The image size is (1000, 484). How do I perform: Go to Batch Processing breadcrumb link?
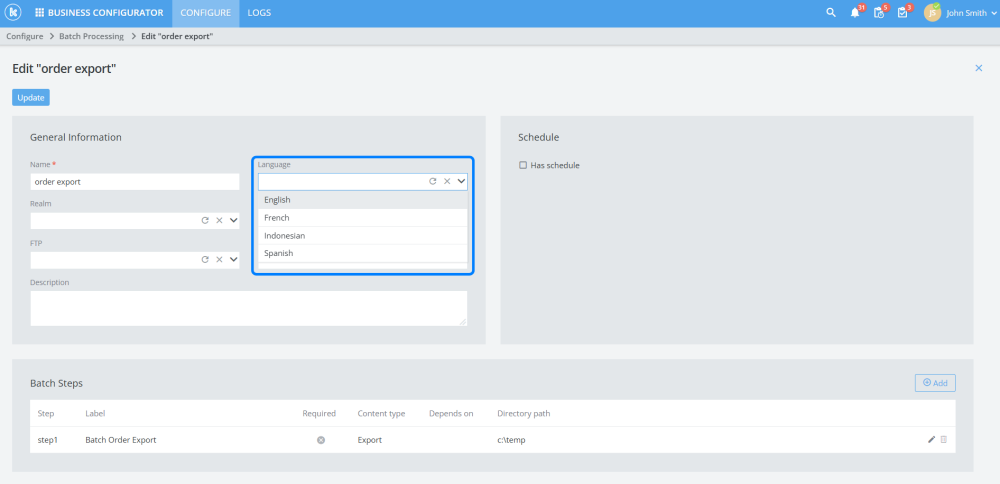91,36
